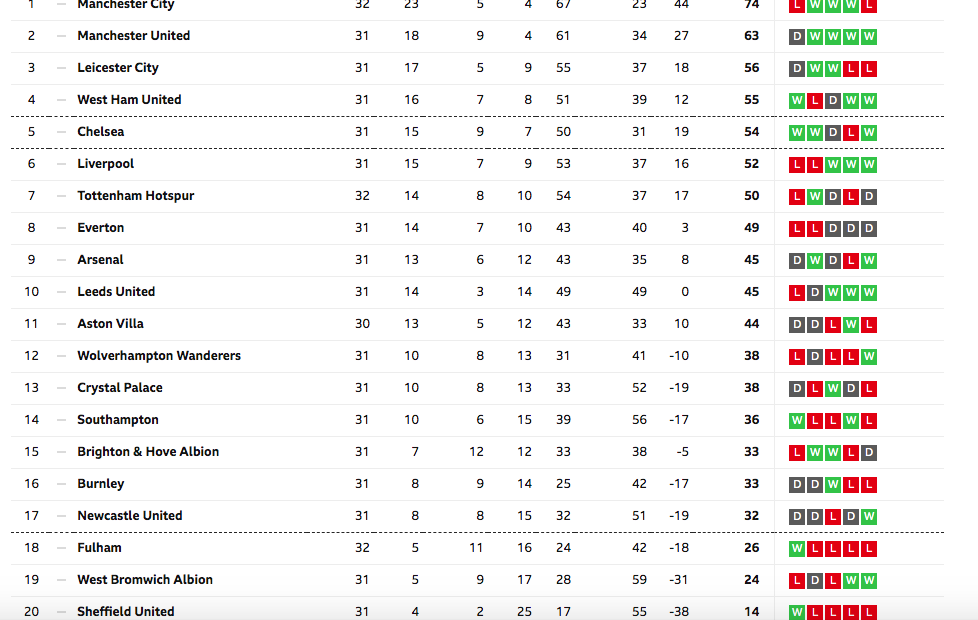Viewport: 978px width, 620px height.
Task: Click Leeds United's grey D form badge
Action: coord(815,293)
